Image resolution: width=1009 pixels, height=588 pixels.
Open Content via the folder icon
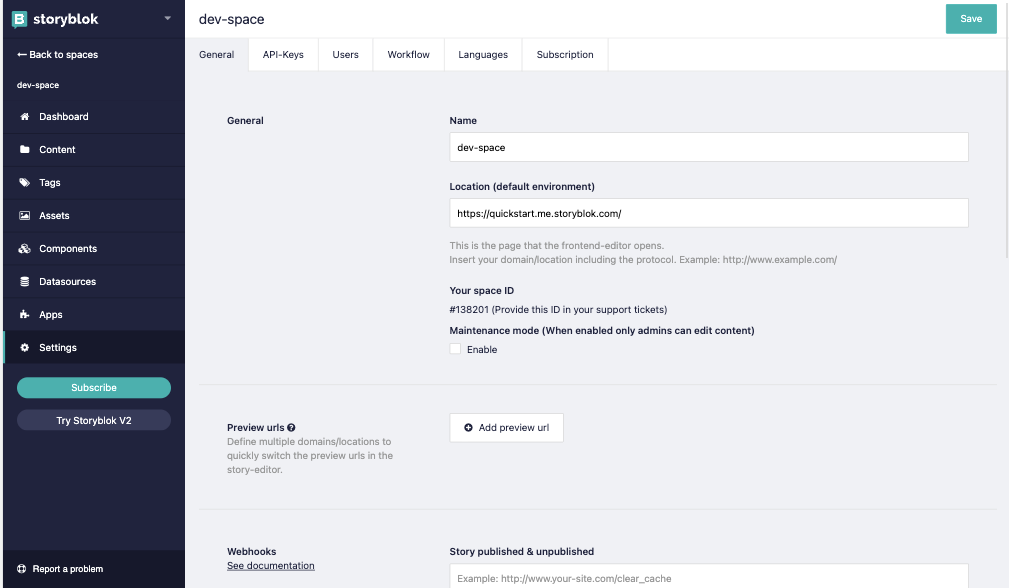tap(24, 149)
